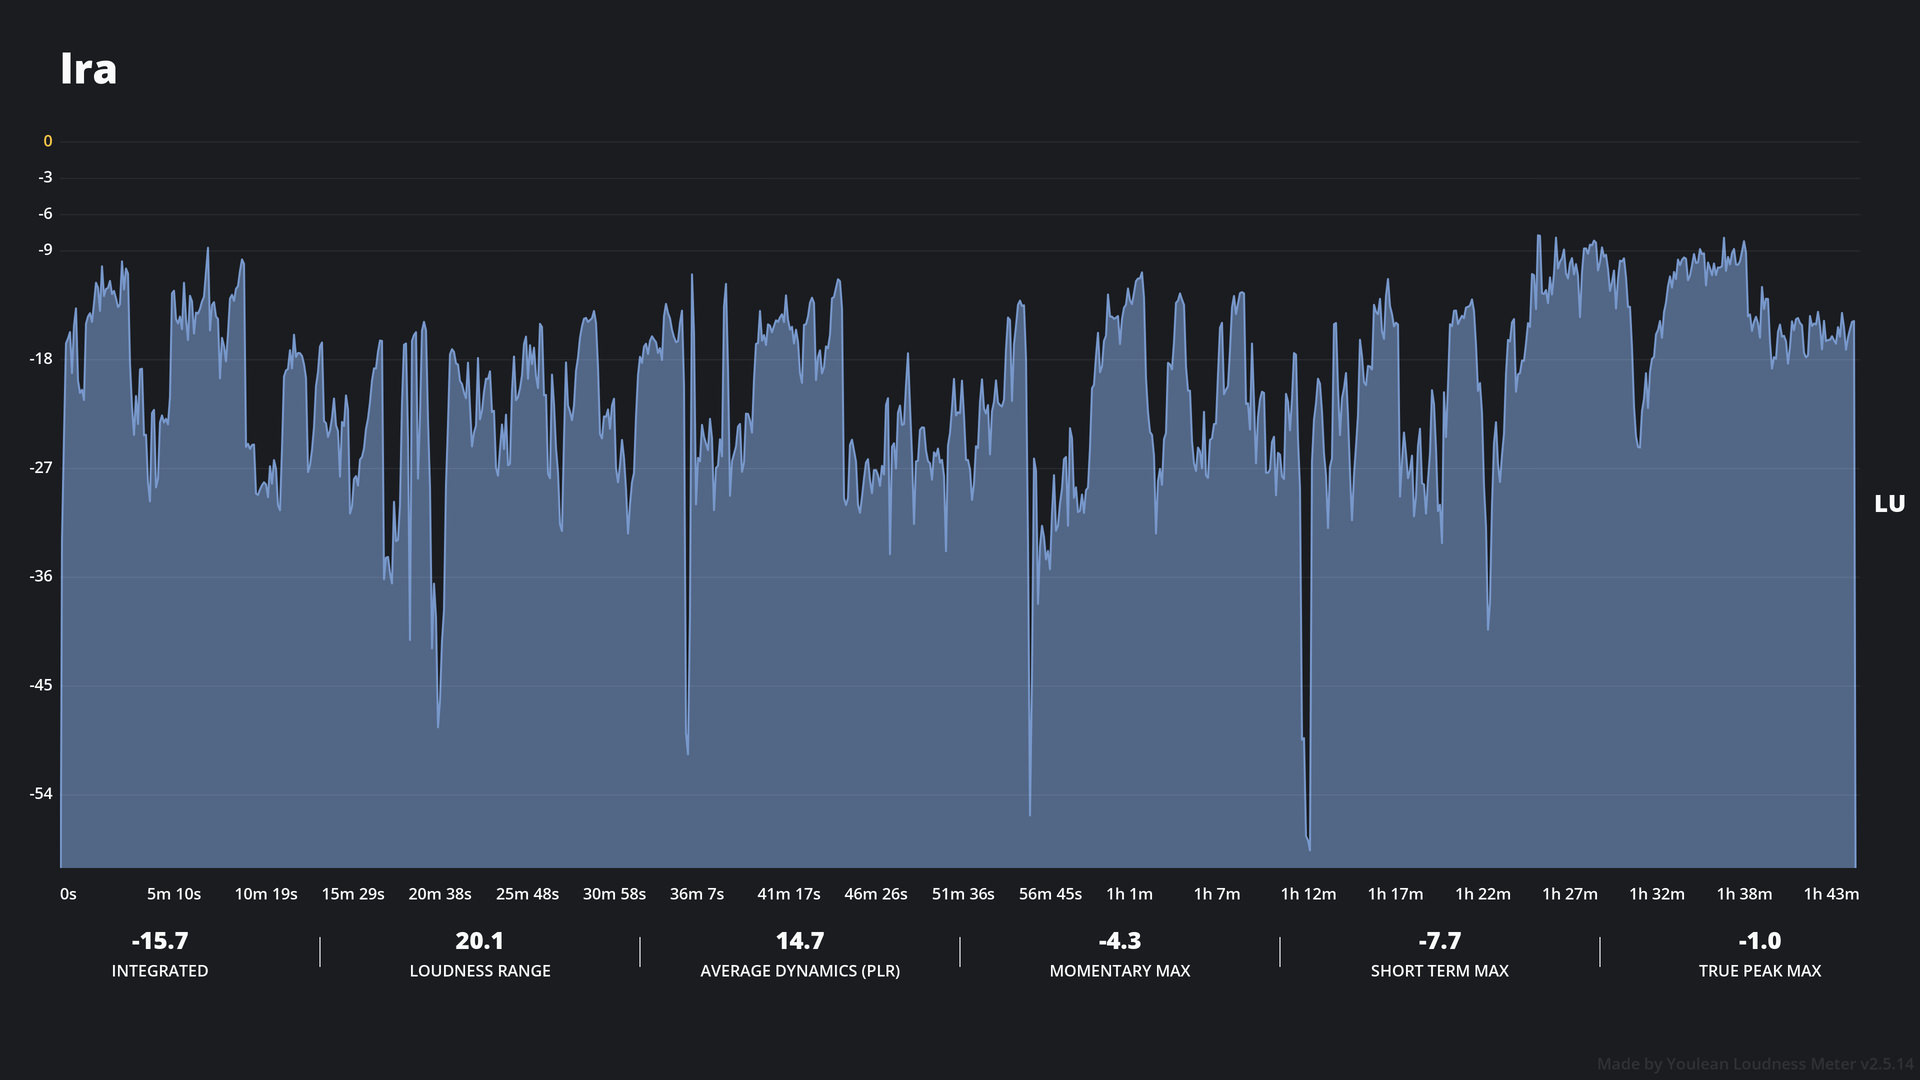Click the -15.7 Integrated value

point(160,941)
